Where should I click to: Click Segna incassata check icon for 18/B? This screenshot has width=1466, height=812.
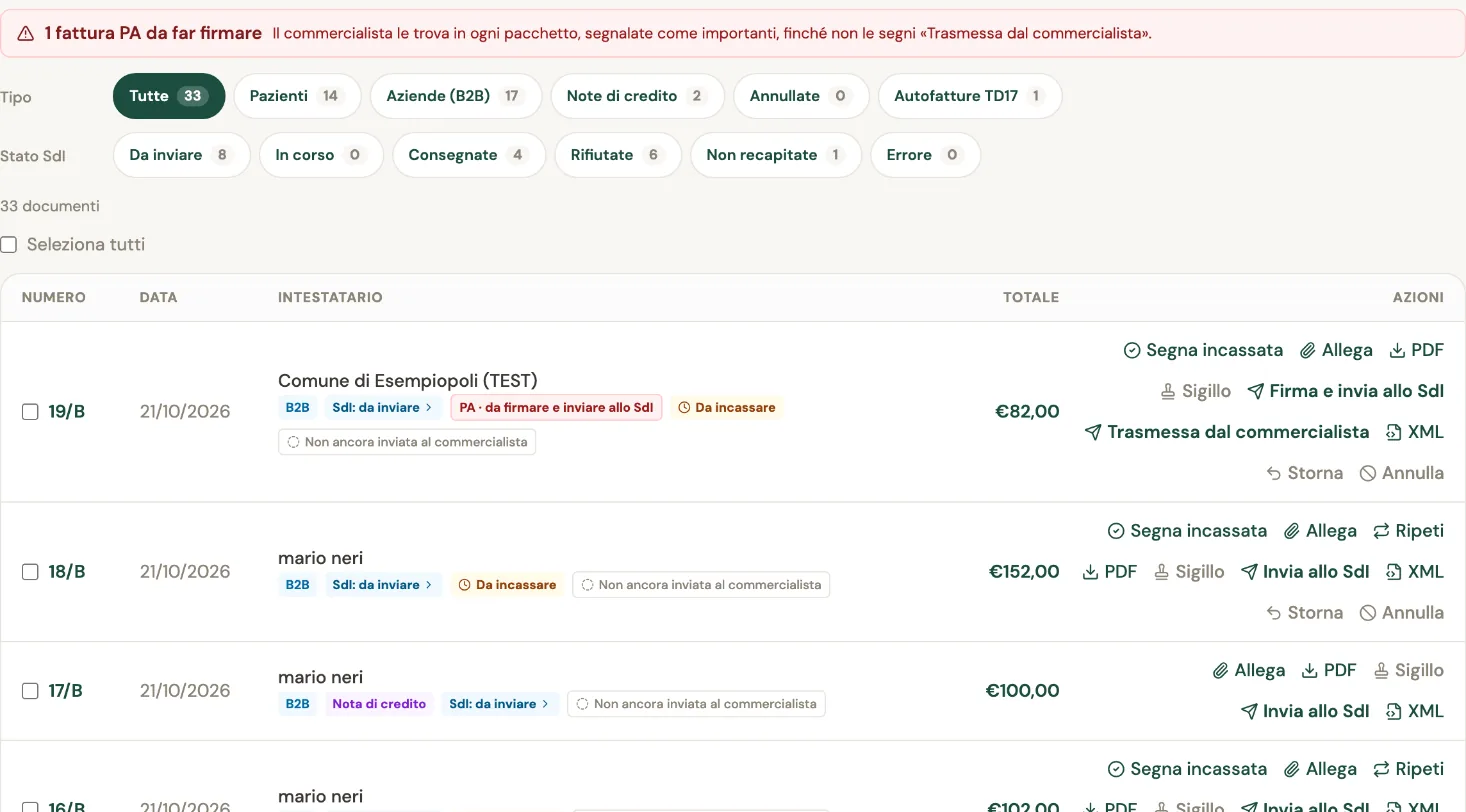[x=1116, y=531]
